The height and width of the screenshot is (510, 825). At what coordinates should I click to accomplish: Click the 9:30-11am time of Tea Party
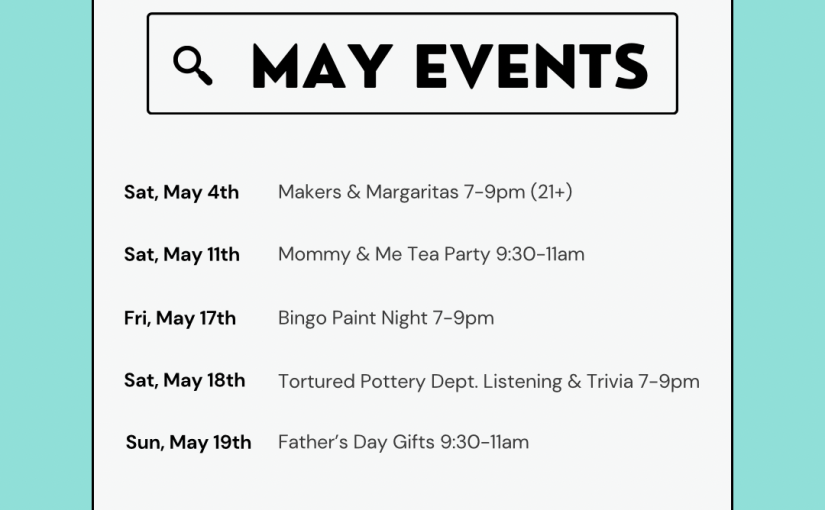click(540, 255)
